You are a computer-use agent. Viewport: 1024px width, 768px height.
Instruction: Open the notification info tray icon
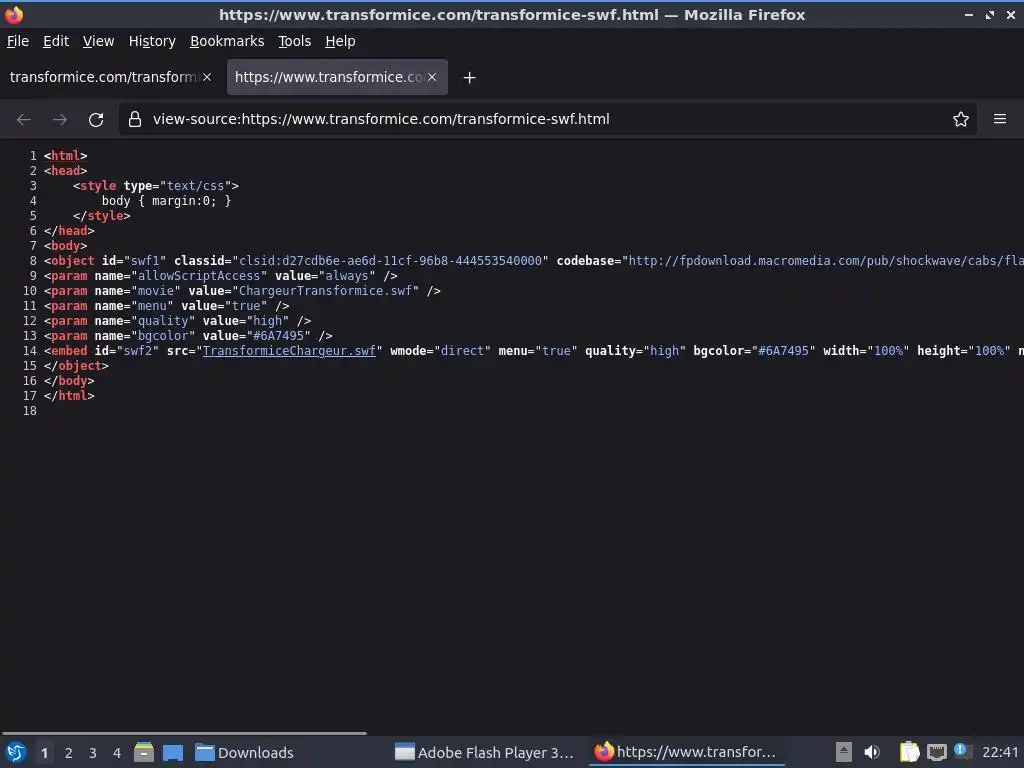click(x=961, y=750)
